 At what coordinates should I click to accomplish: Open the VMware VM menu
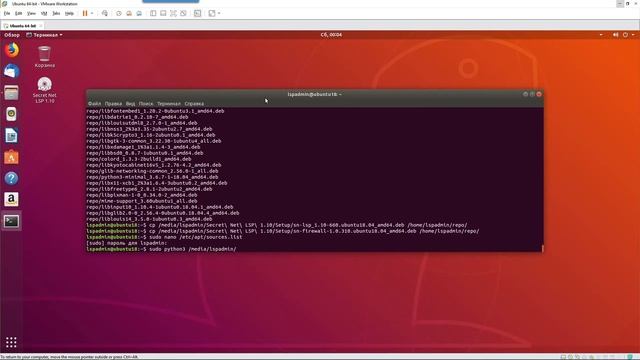pos(44,13)
